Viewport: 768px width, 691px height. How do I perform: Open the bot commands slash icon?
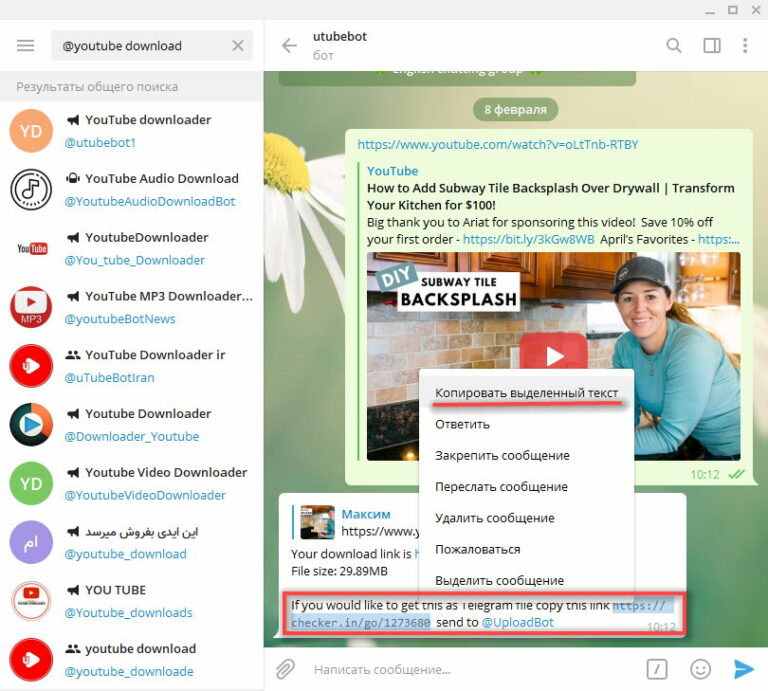pyautogui.click(x=657, y=669)
